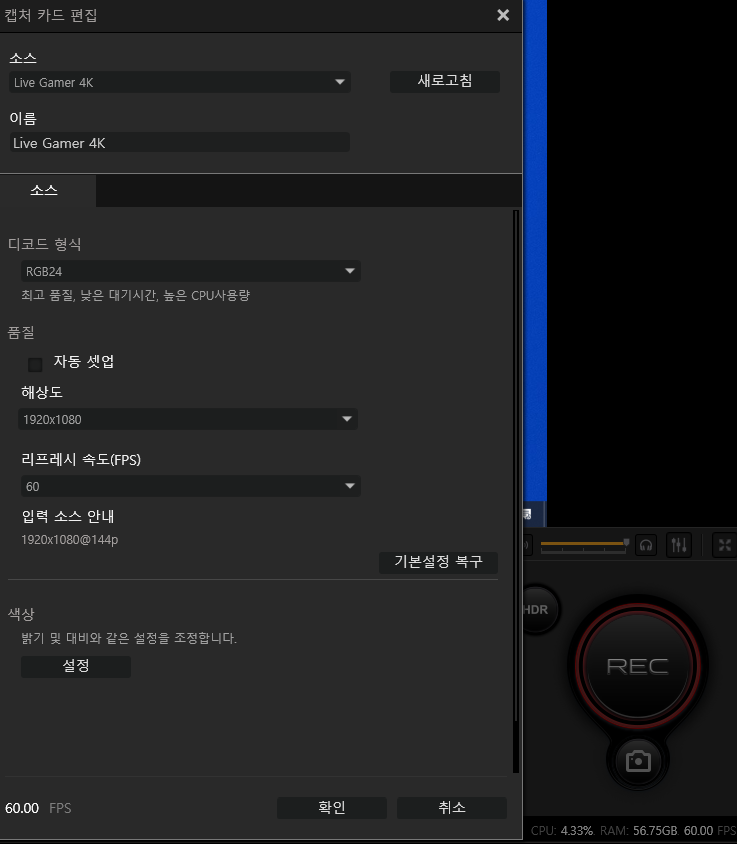The image size is (737, 844).
Task: Switch to the 소스 tab
Action: click(x=44, y=191)
